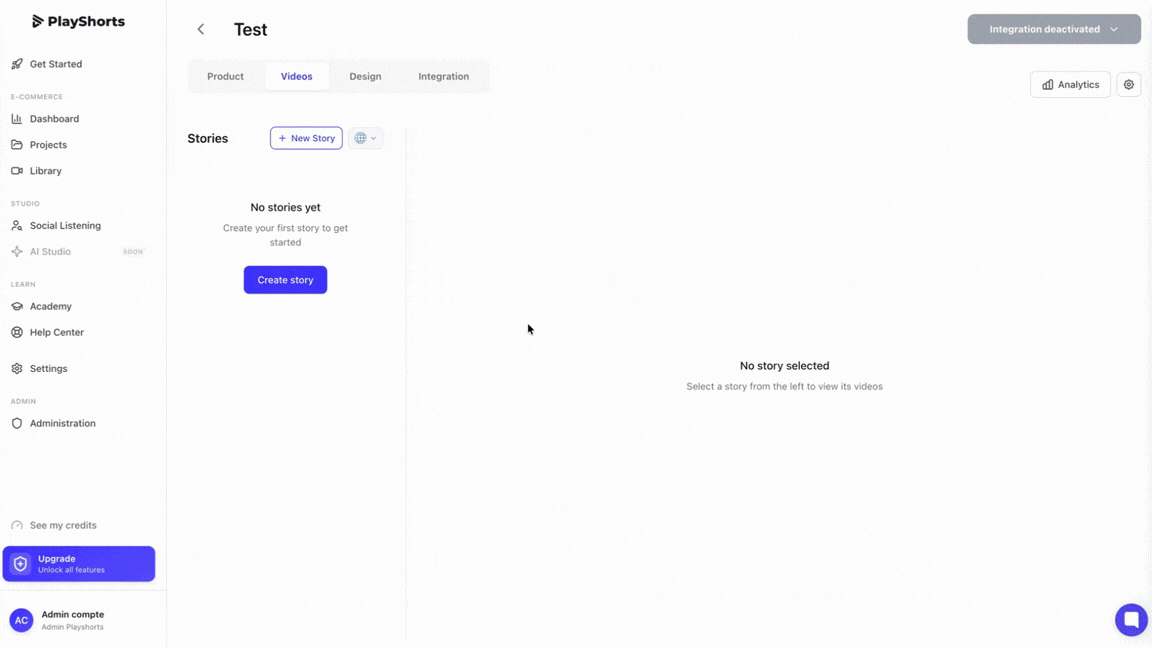Click the back arrow next to Test
Screen dimensions: 1152x648
point(201,29)
